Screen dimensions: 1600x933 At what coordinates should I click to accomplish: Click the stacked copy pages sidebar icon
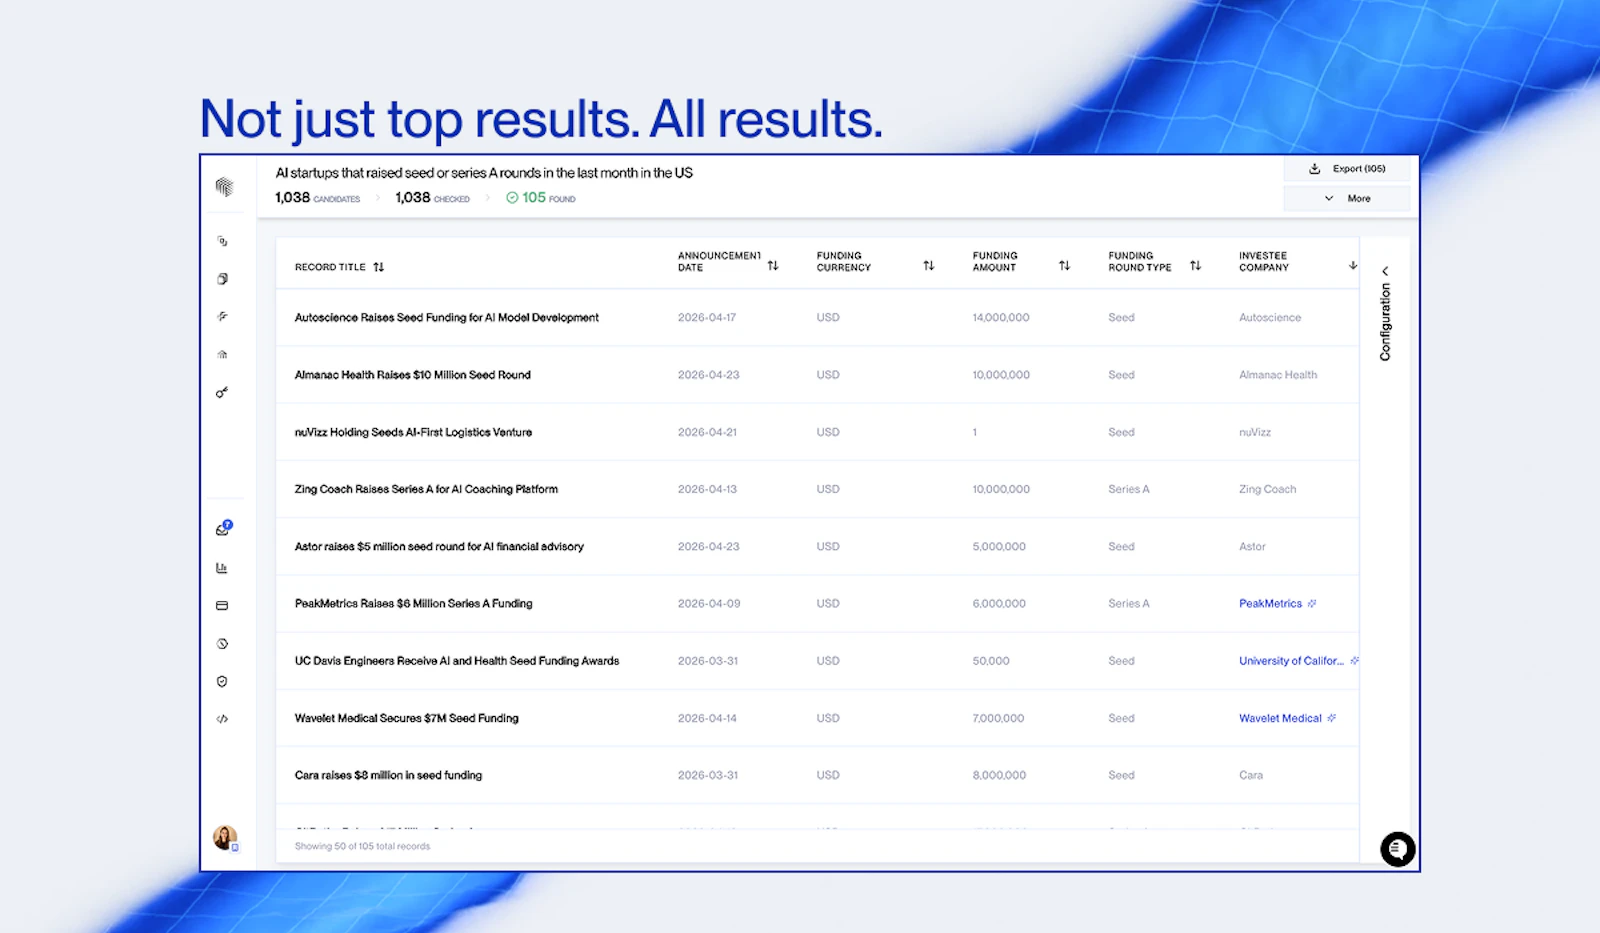pyautogui.click(x=222, y=279)
